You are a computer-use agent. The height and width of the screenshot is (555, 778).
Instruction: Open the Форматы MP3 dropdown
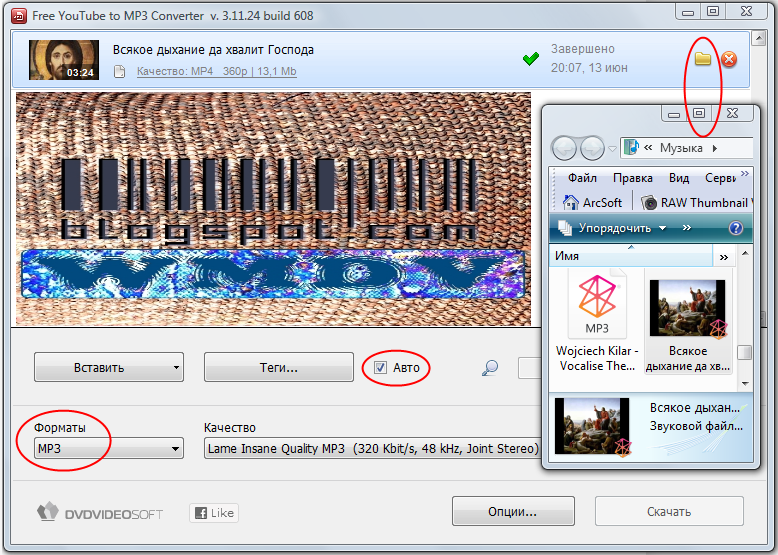[109, 448]
